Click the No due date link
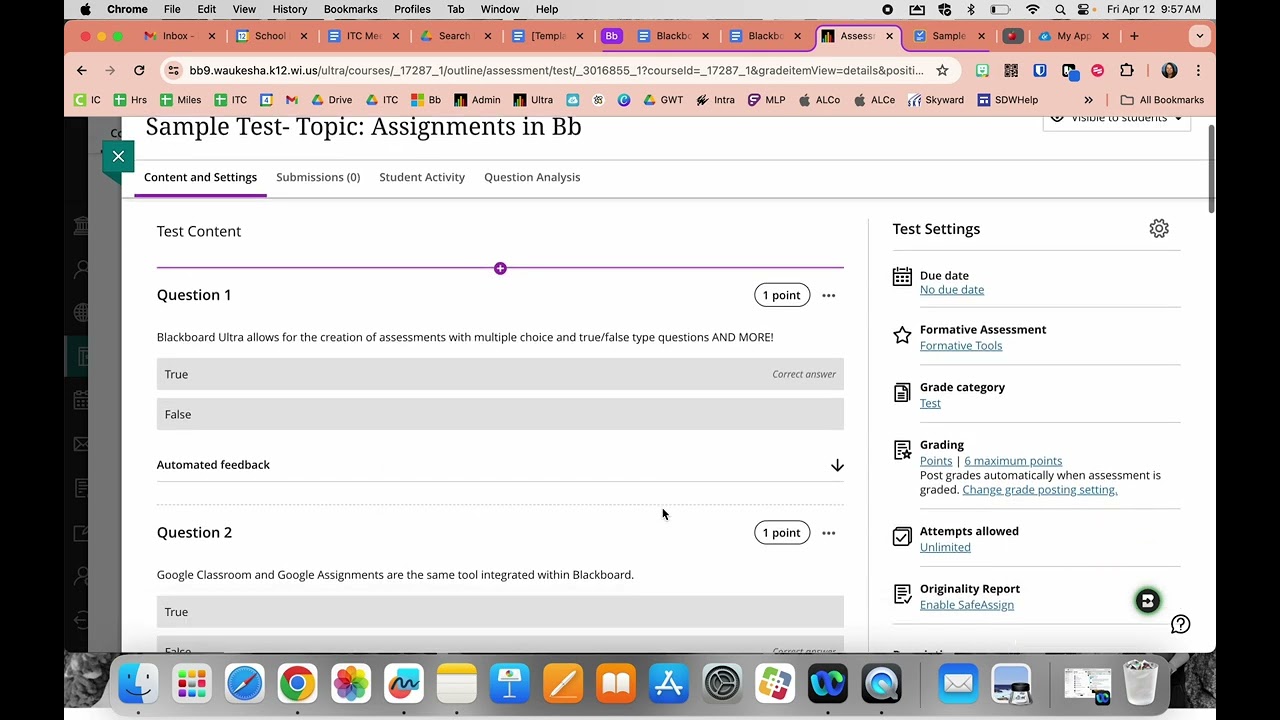Screen dimensions: 1280x720 [x=952, y=290]
